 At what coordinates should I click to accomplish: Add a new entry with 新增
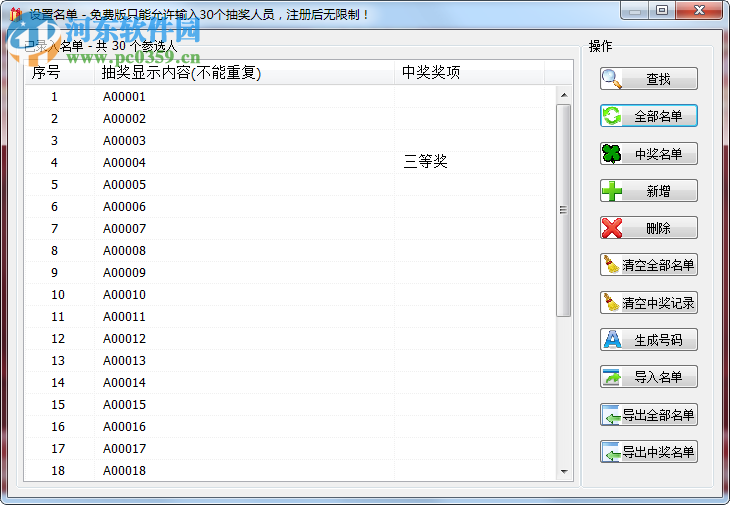point(649,191)
